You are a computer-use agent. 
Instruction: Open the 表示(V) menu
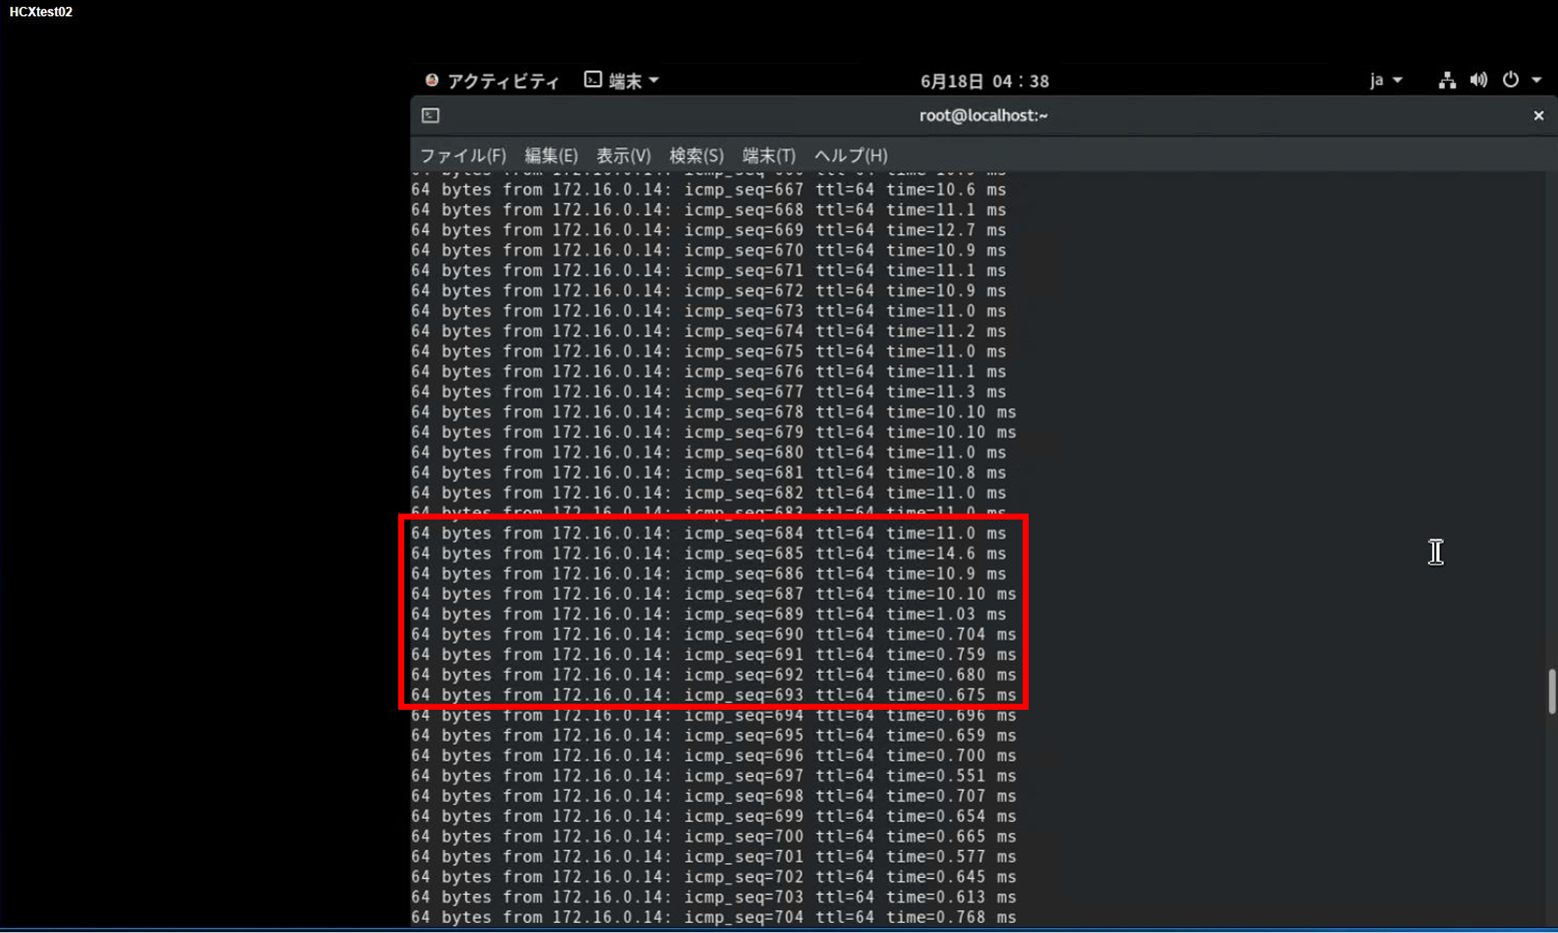pyautogui.click(x=623, y=156)
